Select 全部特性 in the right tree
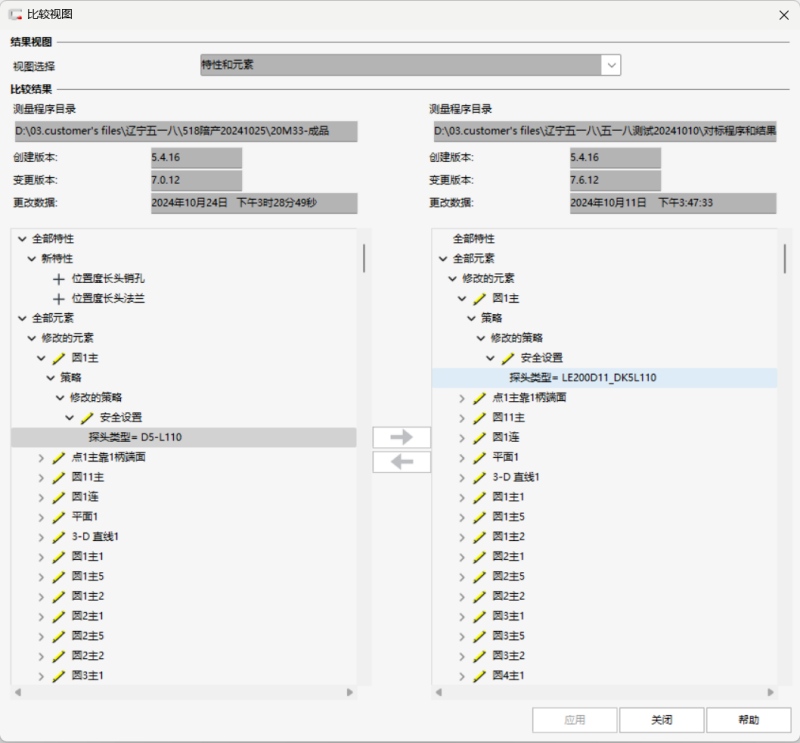 pos(473,239)
